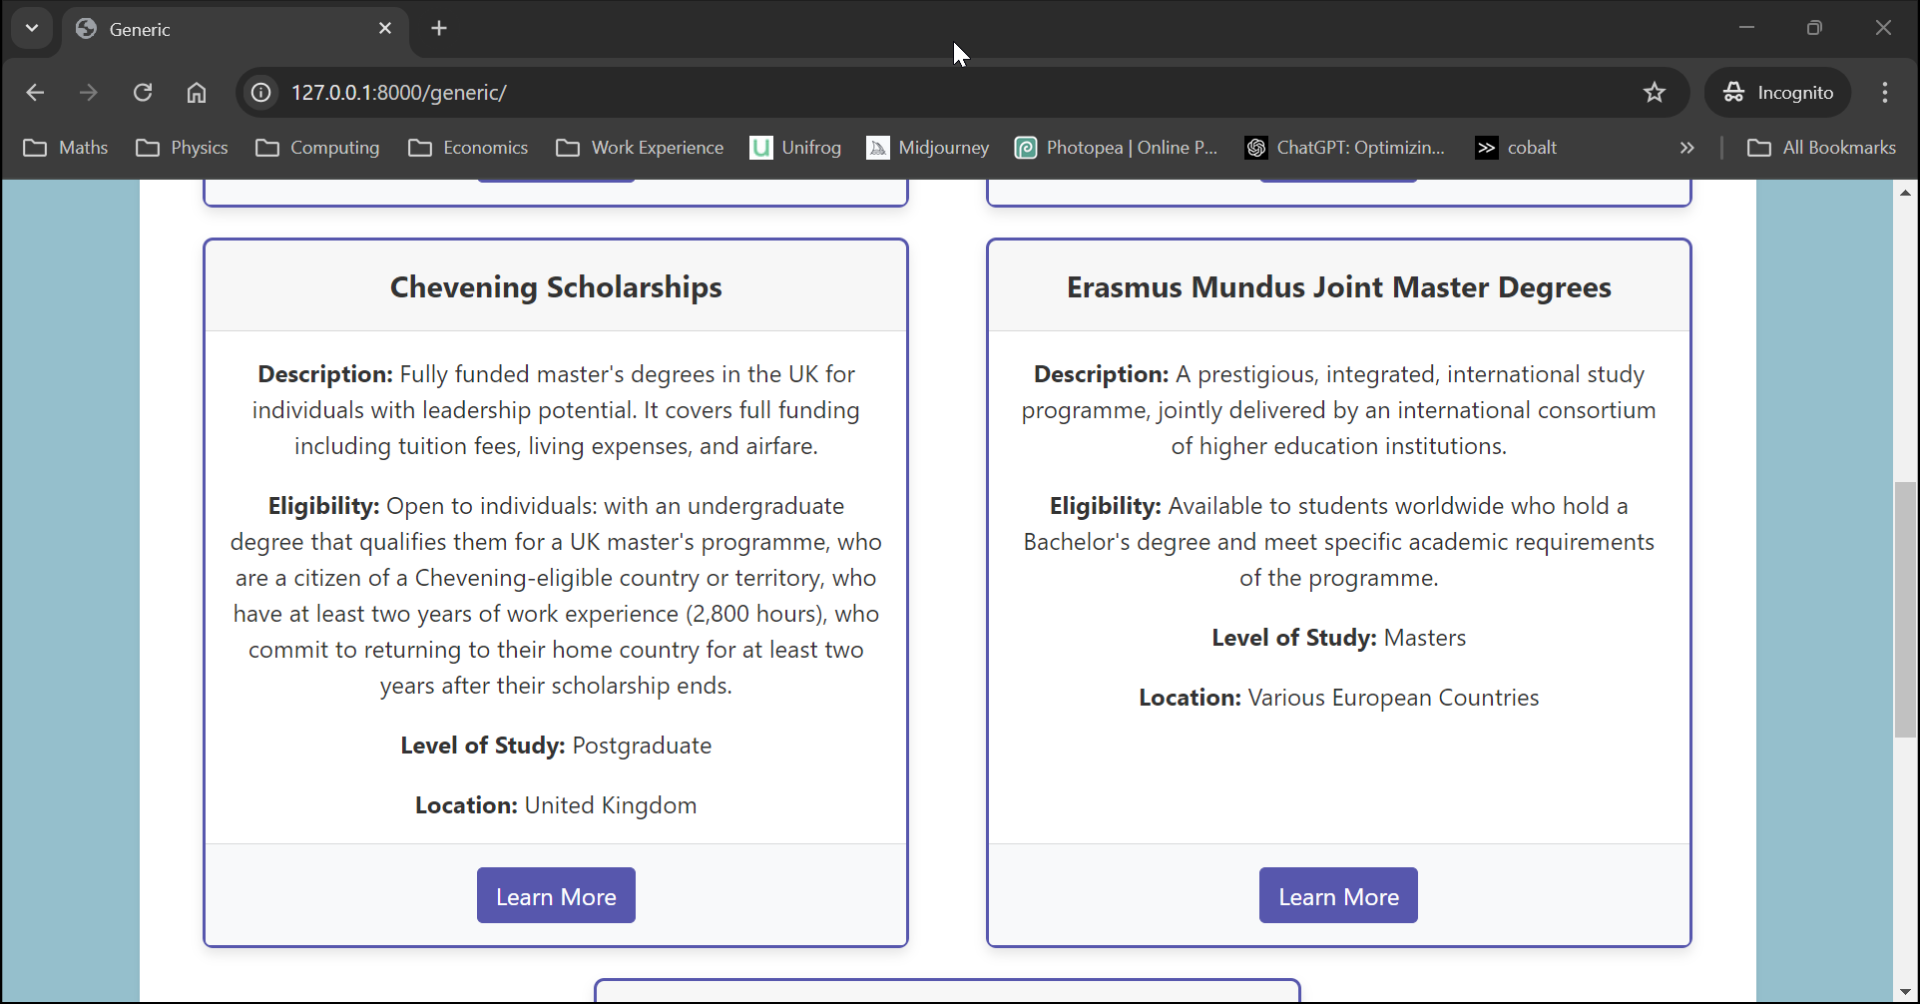
Task: Click the scrollbar up arrow
Action: 1906,192
